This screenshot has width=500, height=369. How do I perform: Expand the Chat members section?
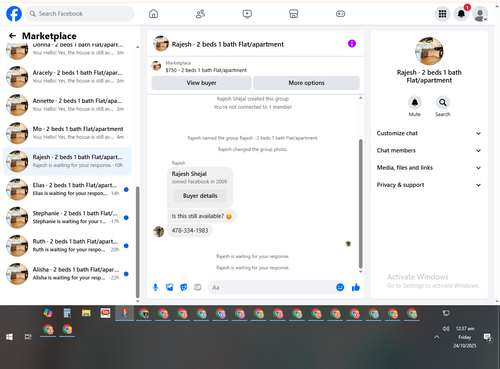pyautogui.click(x=429, y=150)
